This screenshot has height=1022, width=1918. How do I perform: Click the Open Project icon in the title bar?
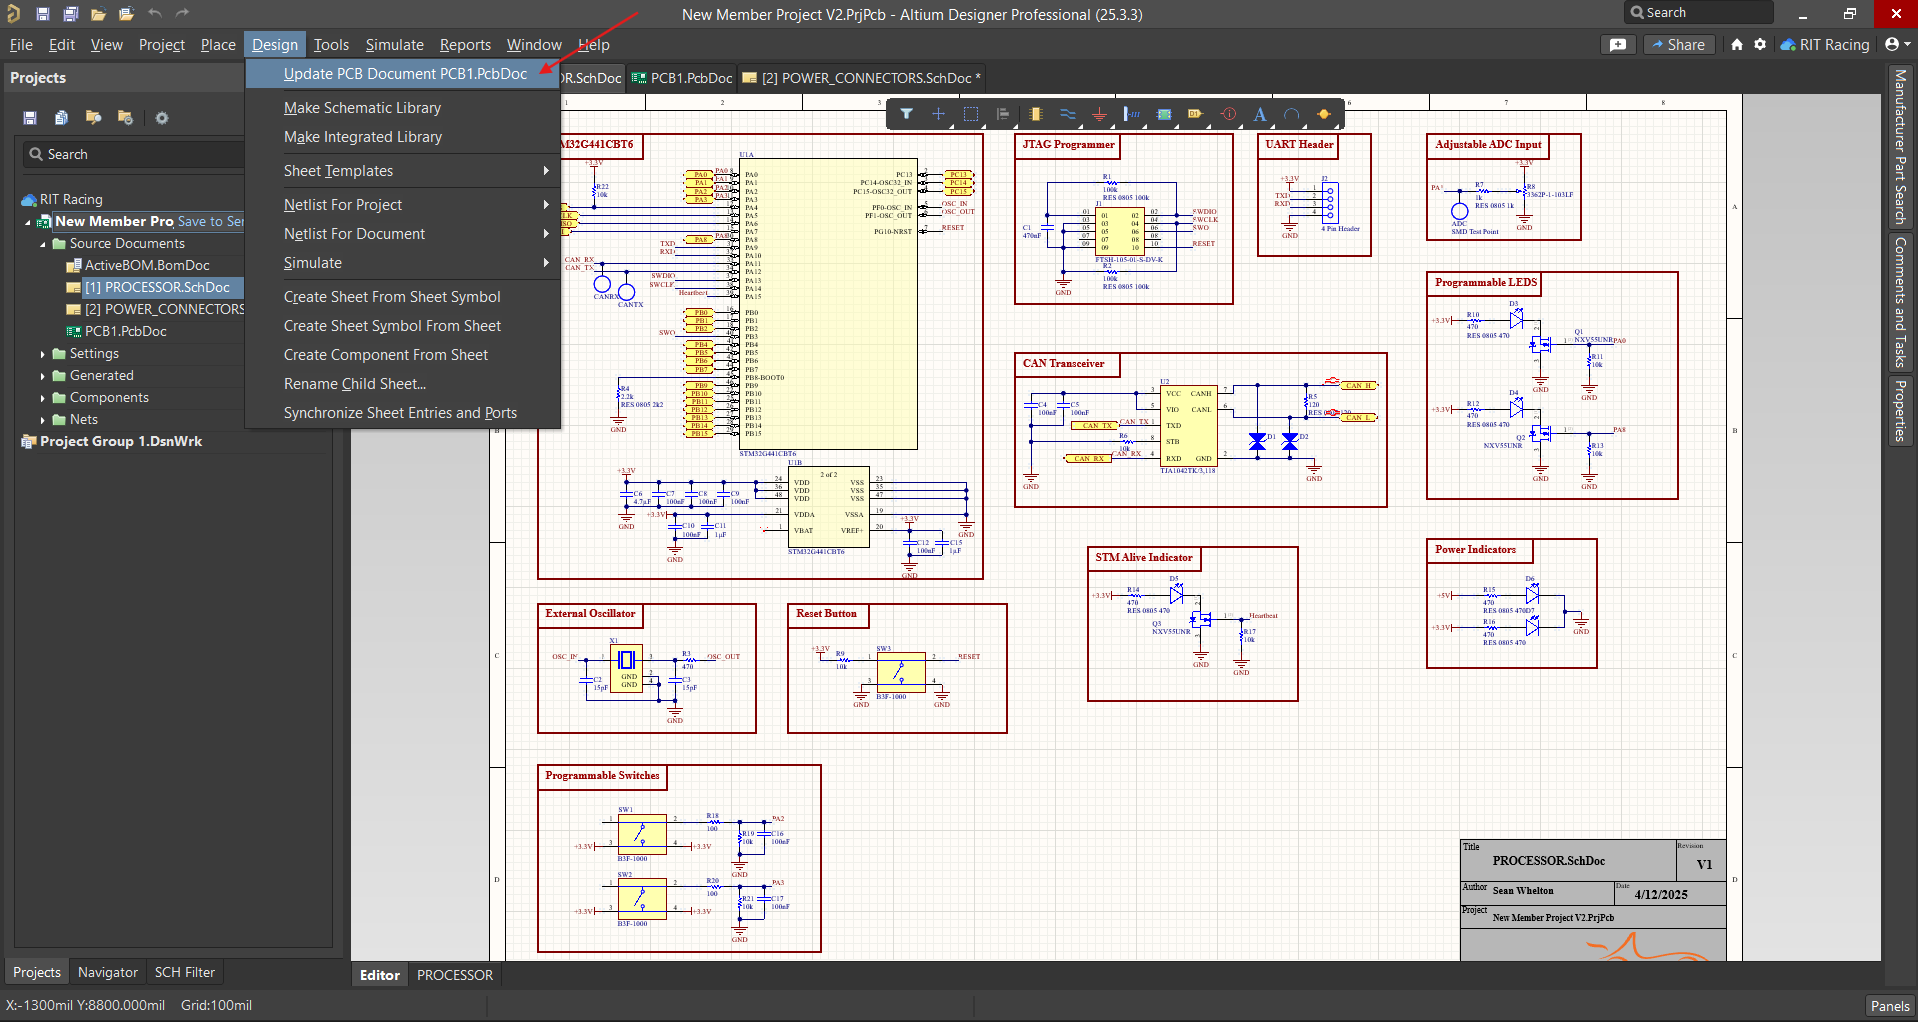click(126, 14)
